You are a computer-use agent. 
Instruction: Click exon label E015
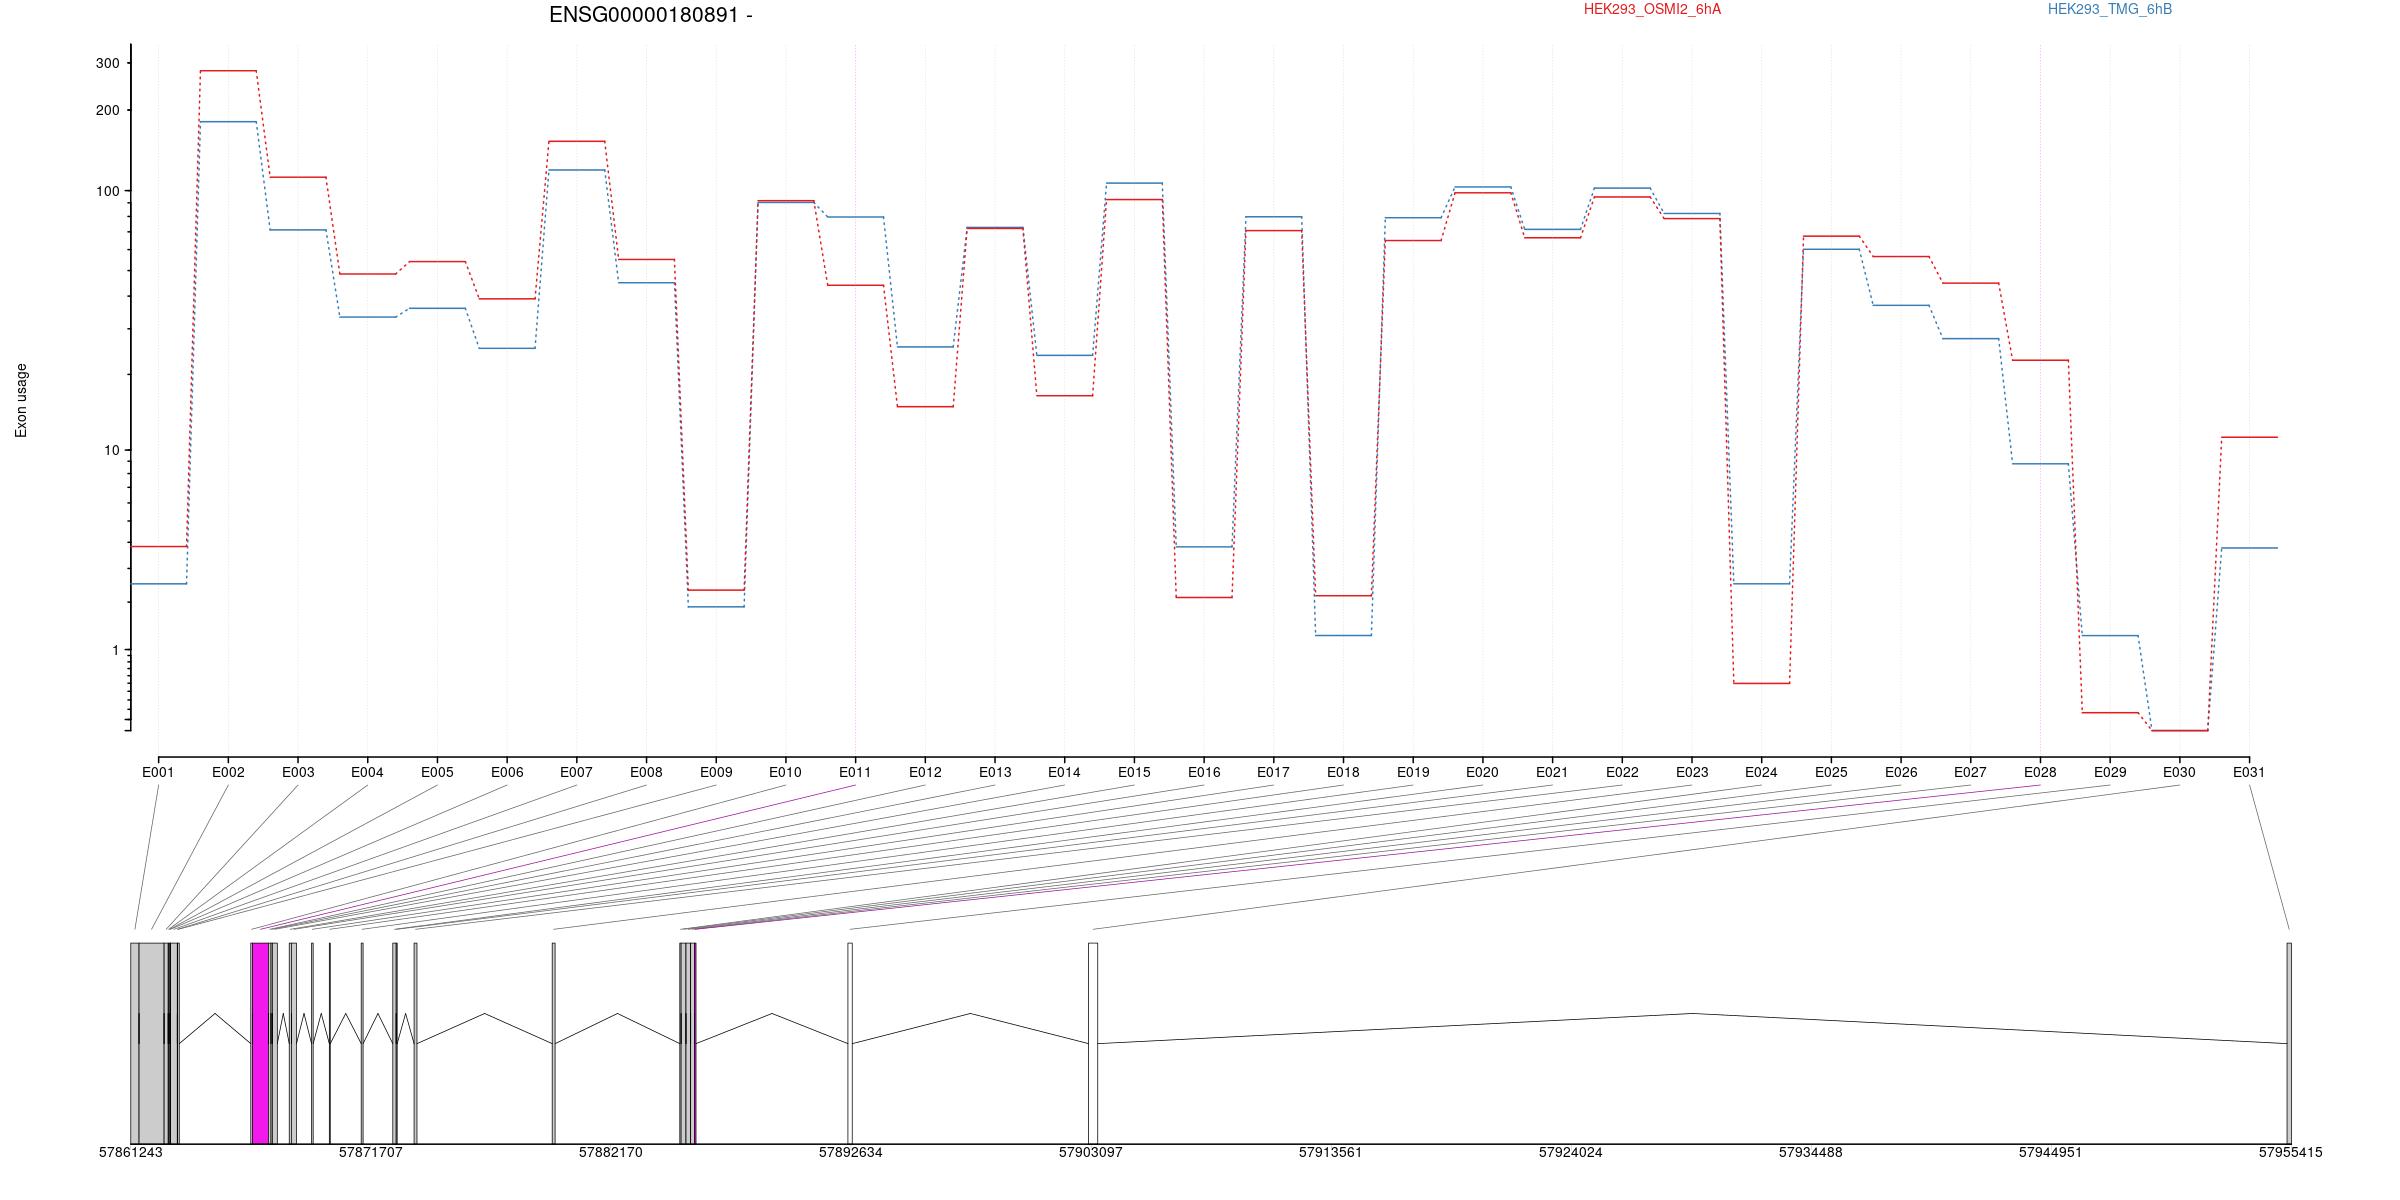click(1134, 772)
